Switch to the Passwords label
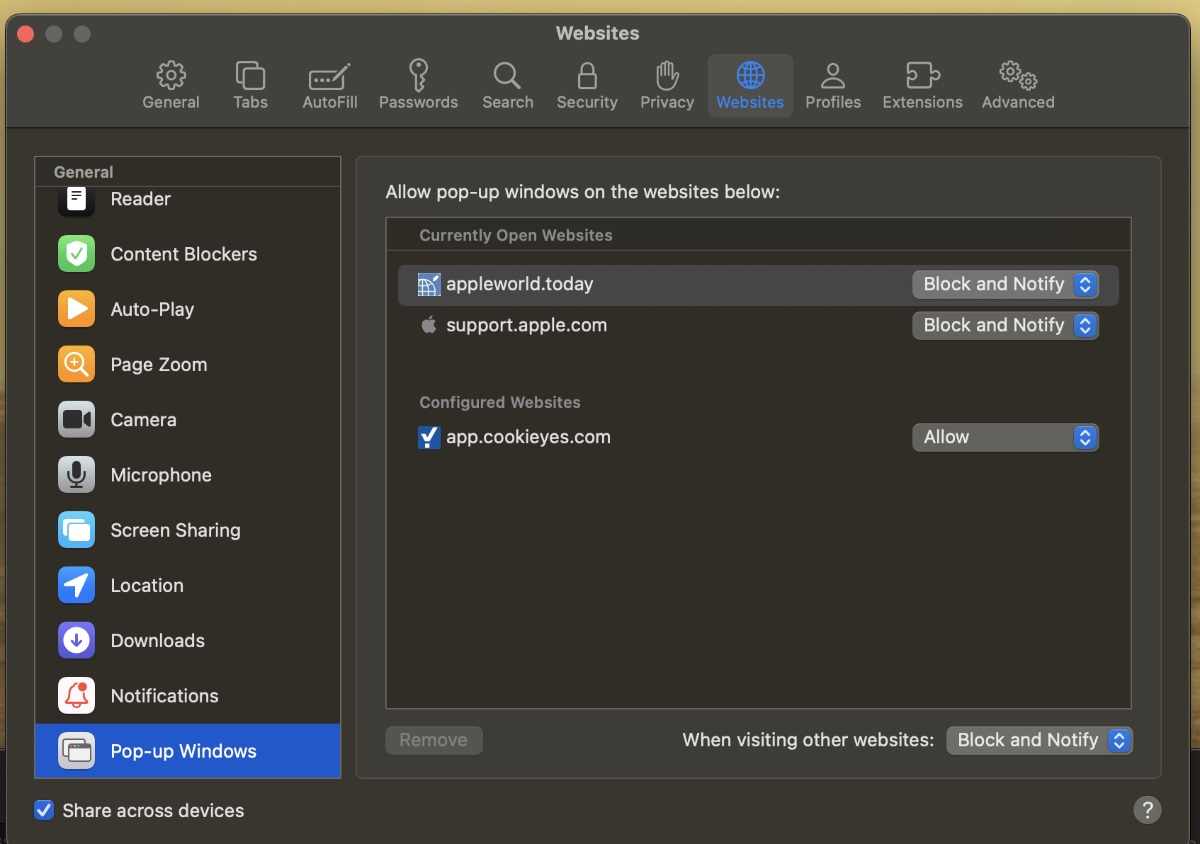This screenshot has height=844, width=1200. pyautogui.click(x=418, y=102)
